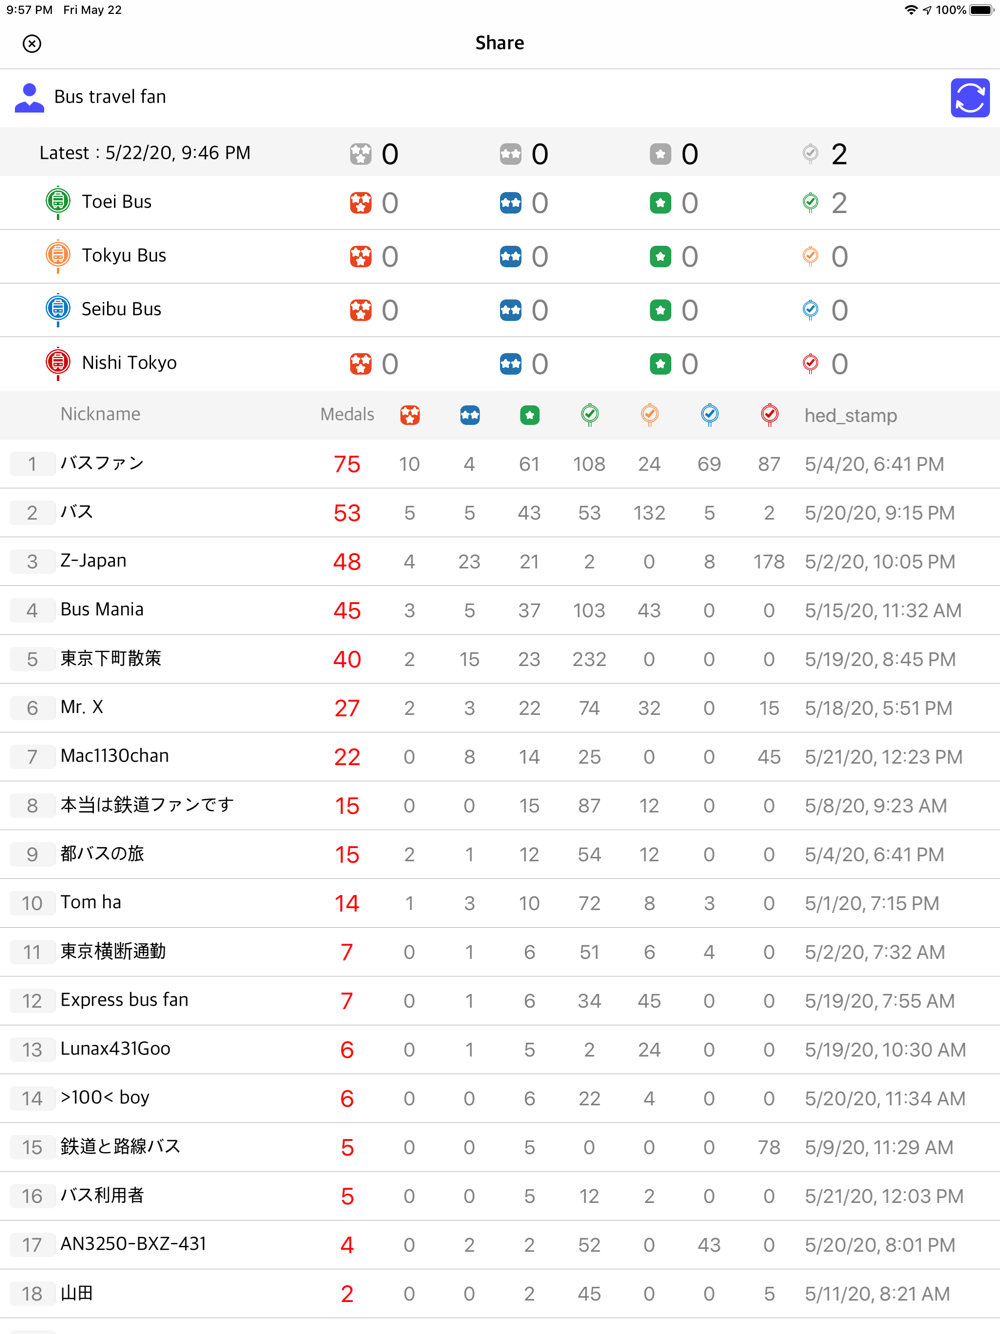Sort by red three-star medal column header

tap(410, 415)
